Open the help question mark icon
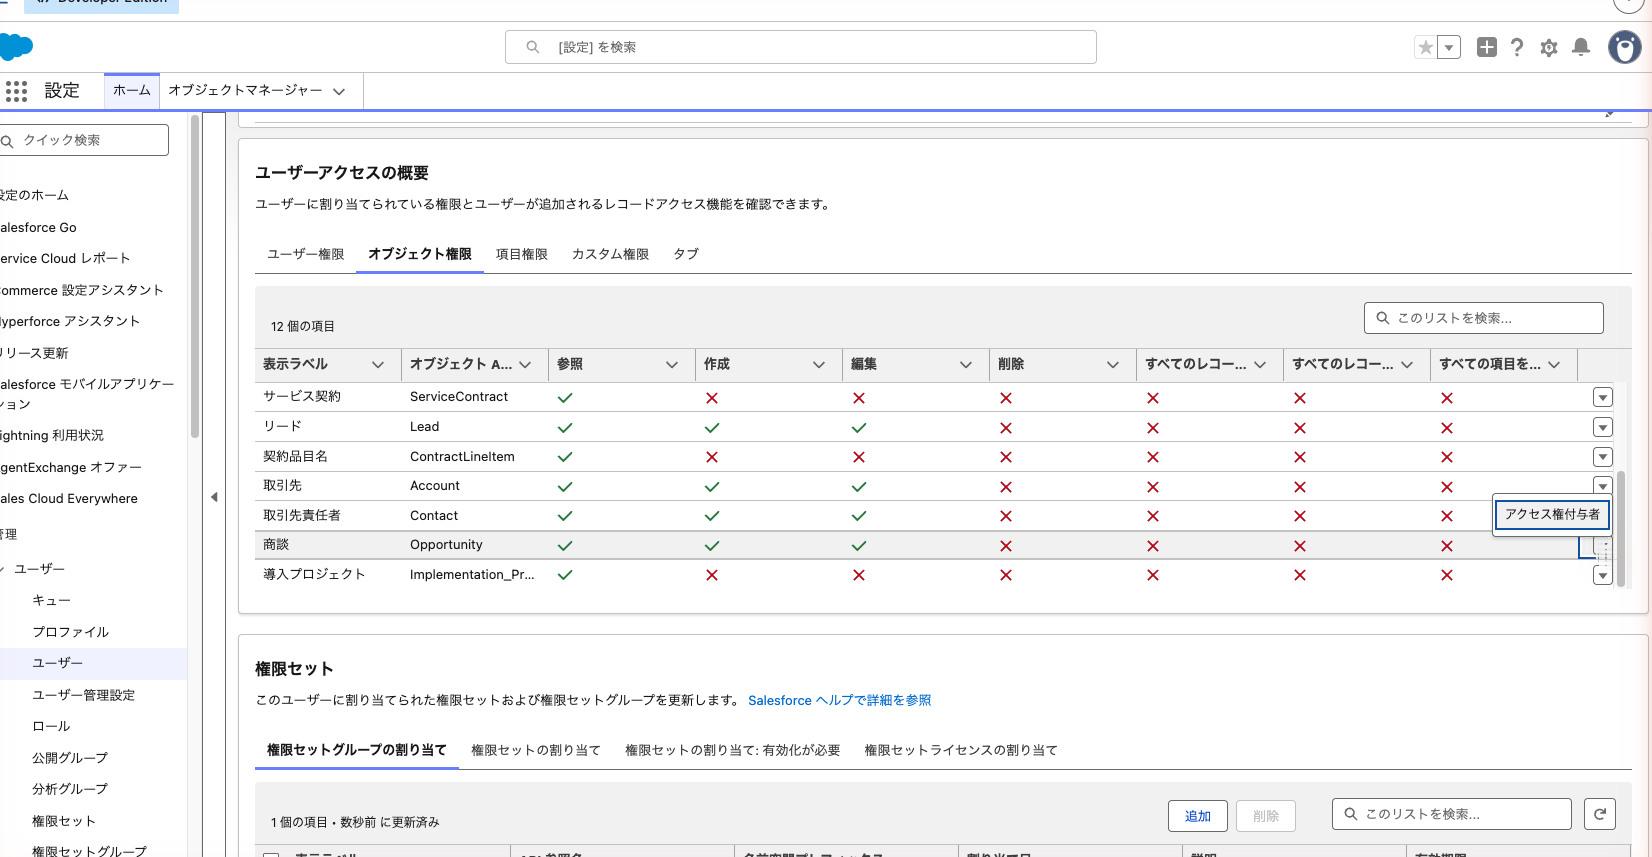The image size is (1652, 857). (1517, 47)
